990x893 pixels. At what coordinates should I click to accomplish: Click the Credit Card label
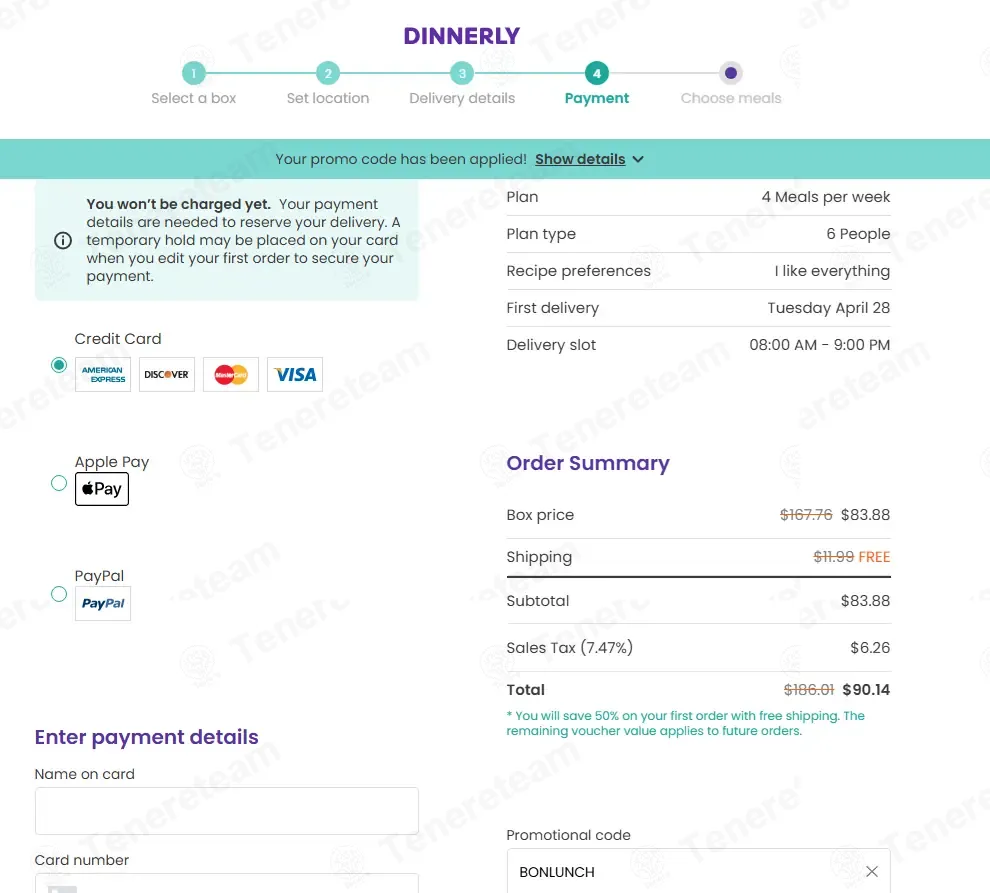click(x=118, y=339)
